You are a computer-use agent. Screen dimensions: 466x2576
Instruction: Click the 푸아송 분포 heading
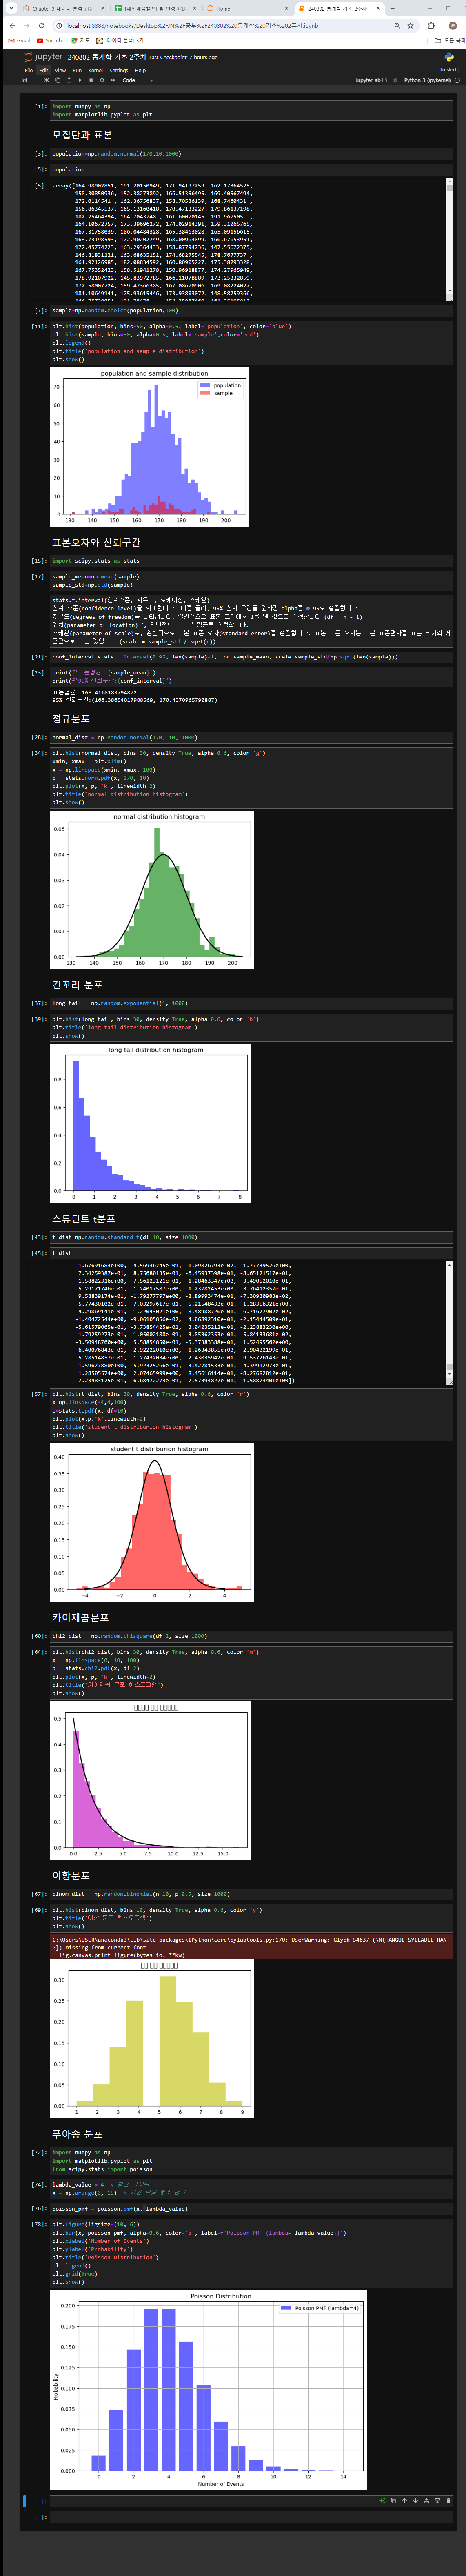(x=77, y=2133)
